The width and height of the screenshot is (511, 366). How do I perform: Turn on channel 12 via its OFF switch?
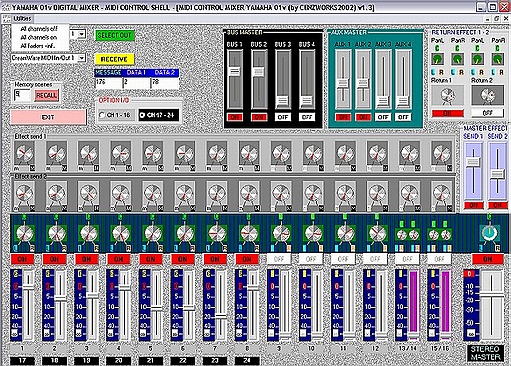pos(375,259)
